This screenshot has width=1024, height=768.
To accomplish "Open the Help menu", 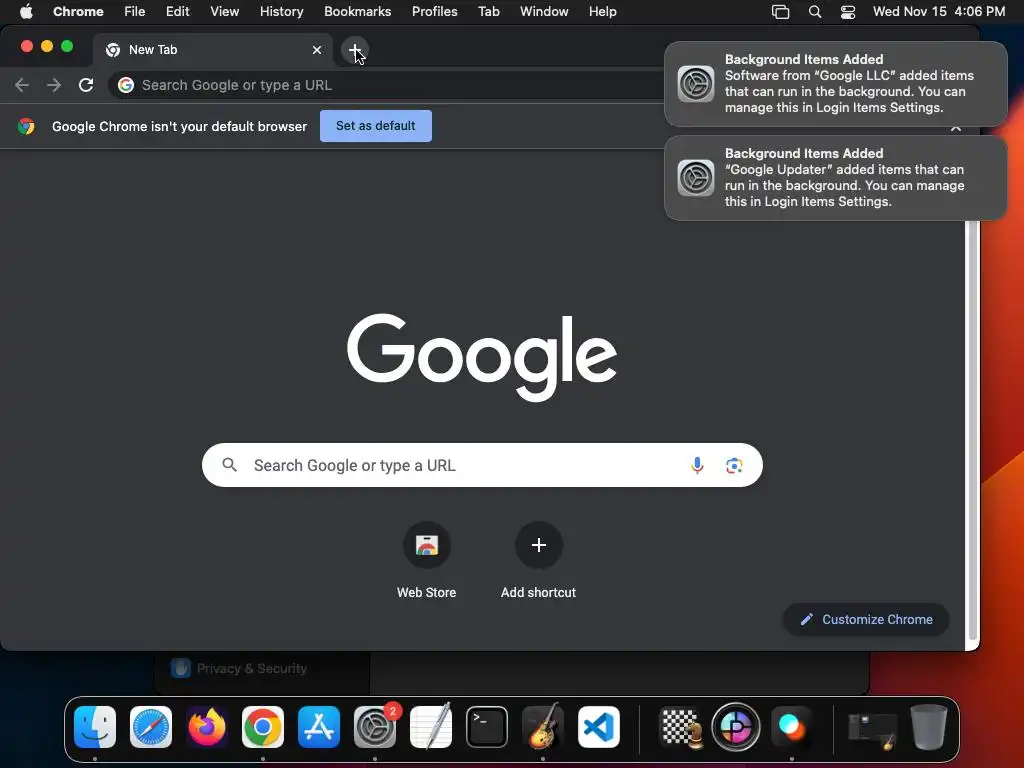I will (602, 12).
